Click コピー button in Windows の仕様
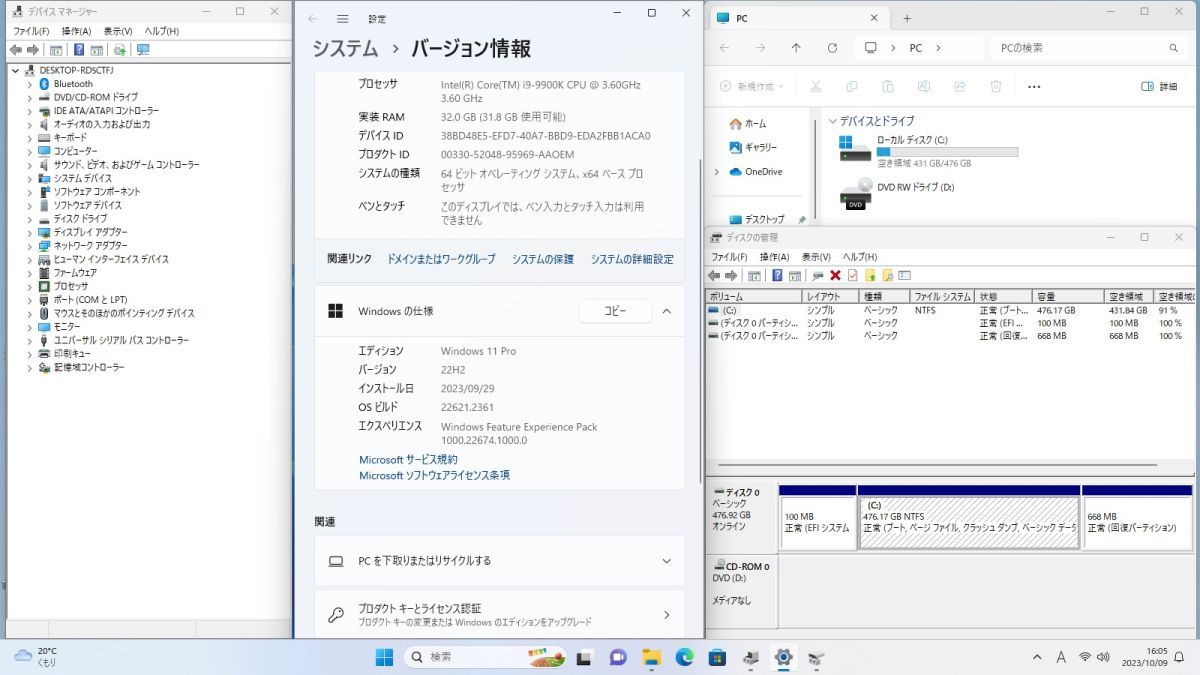The height and width of the screenshot is (675, 1200). 615,311
